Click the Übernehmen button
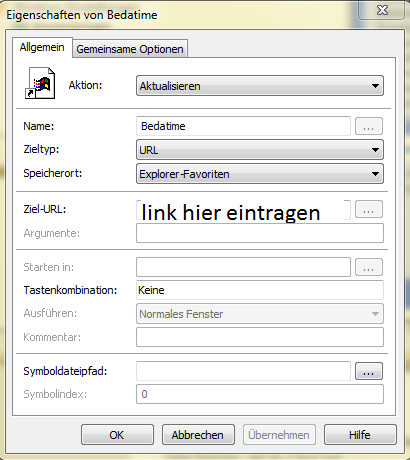 (x=279, y=435)
